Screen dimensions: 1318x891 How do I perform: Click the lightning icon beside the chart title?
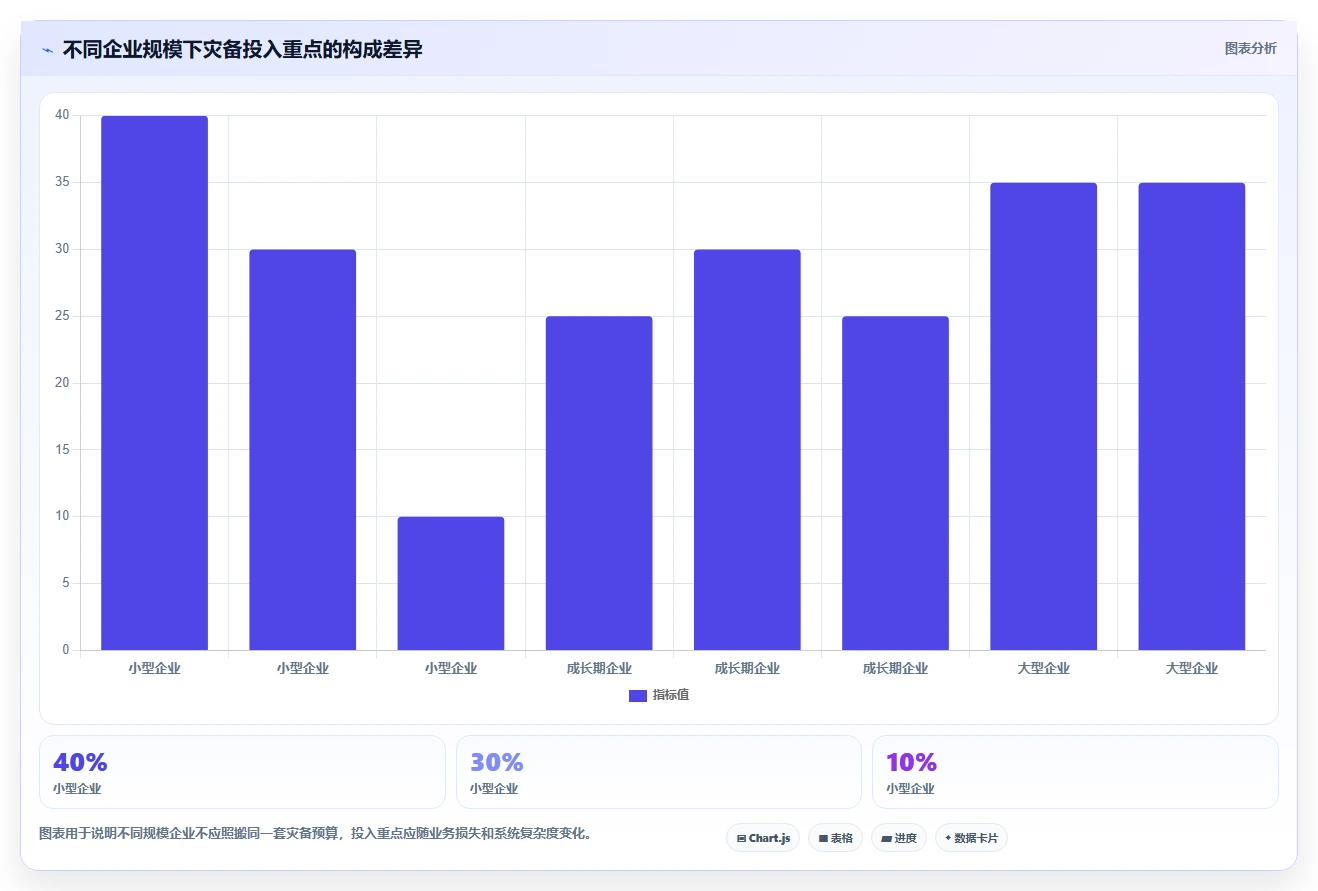tap(47, 50)
